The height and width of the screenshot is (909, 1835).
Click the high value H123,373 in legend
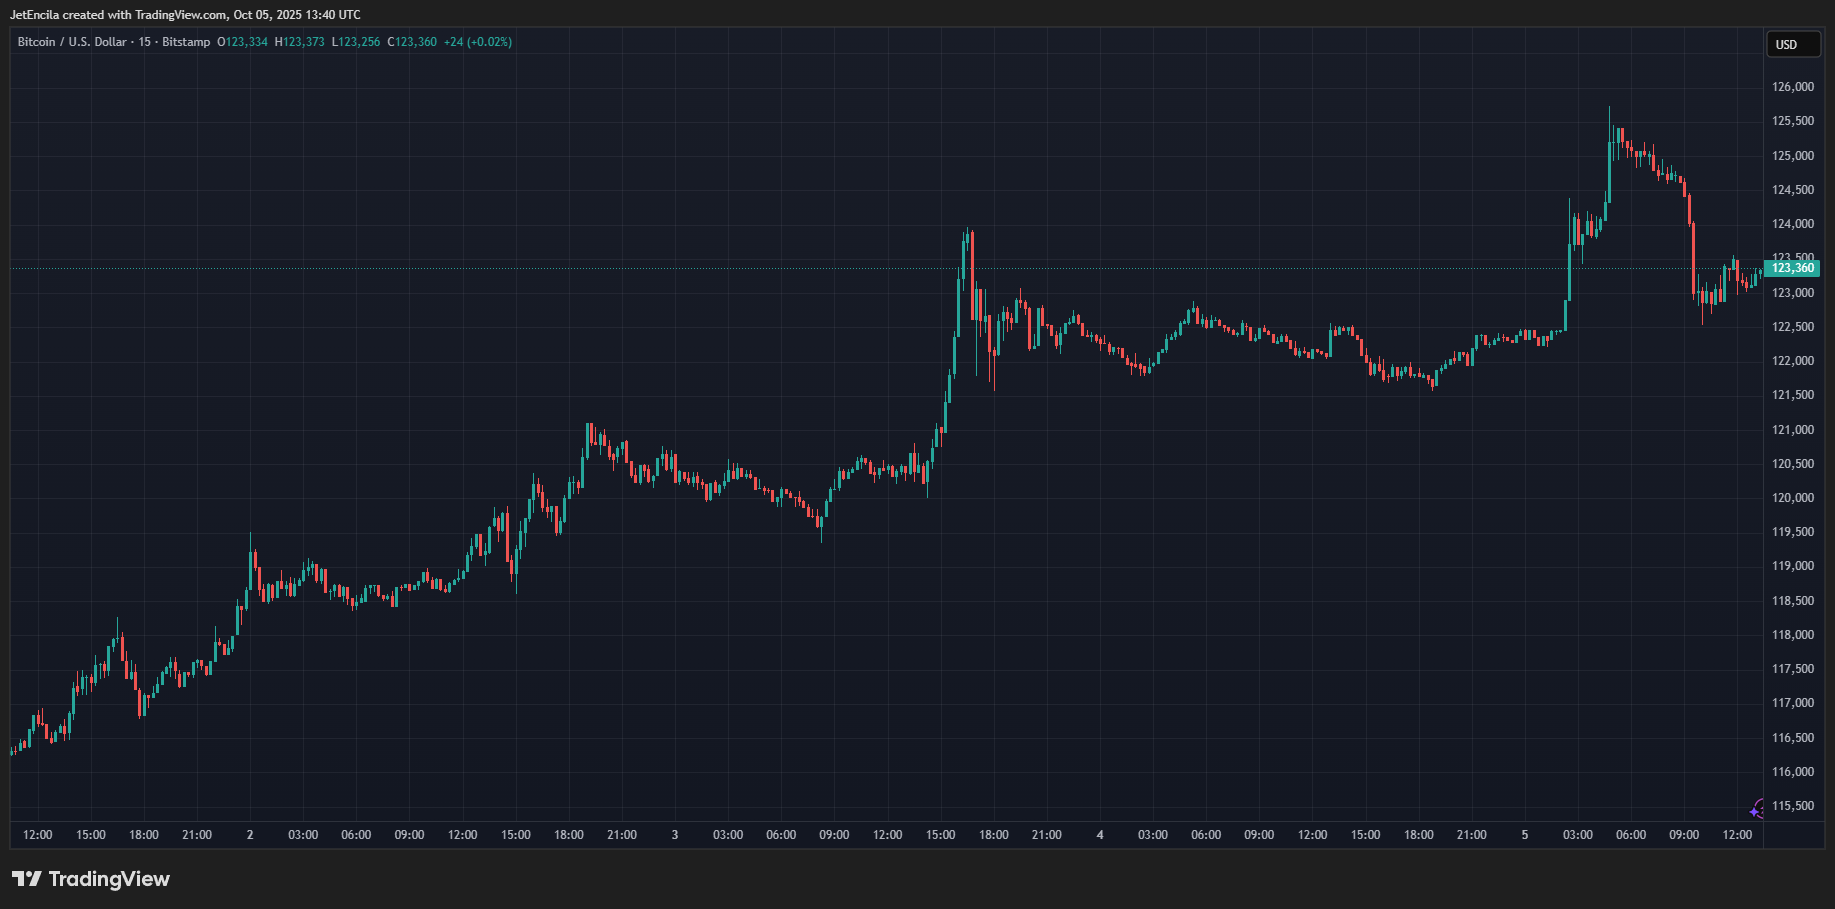point(300,42)
